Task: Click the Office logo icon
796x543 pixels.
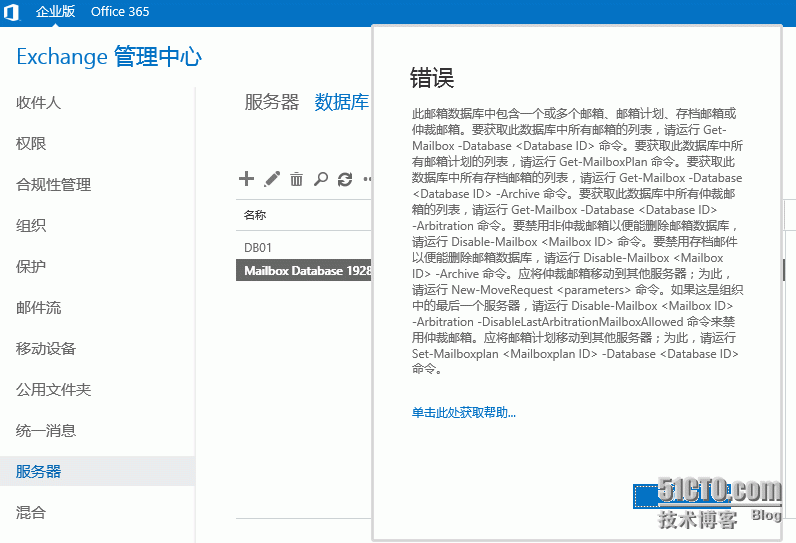Action: pos(11,12)
